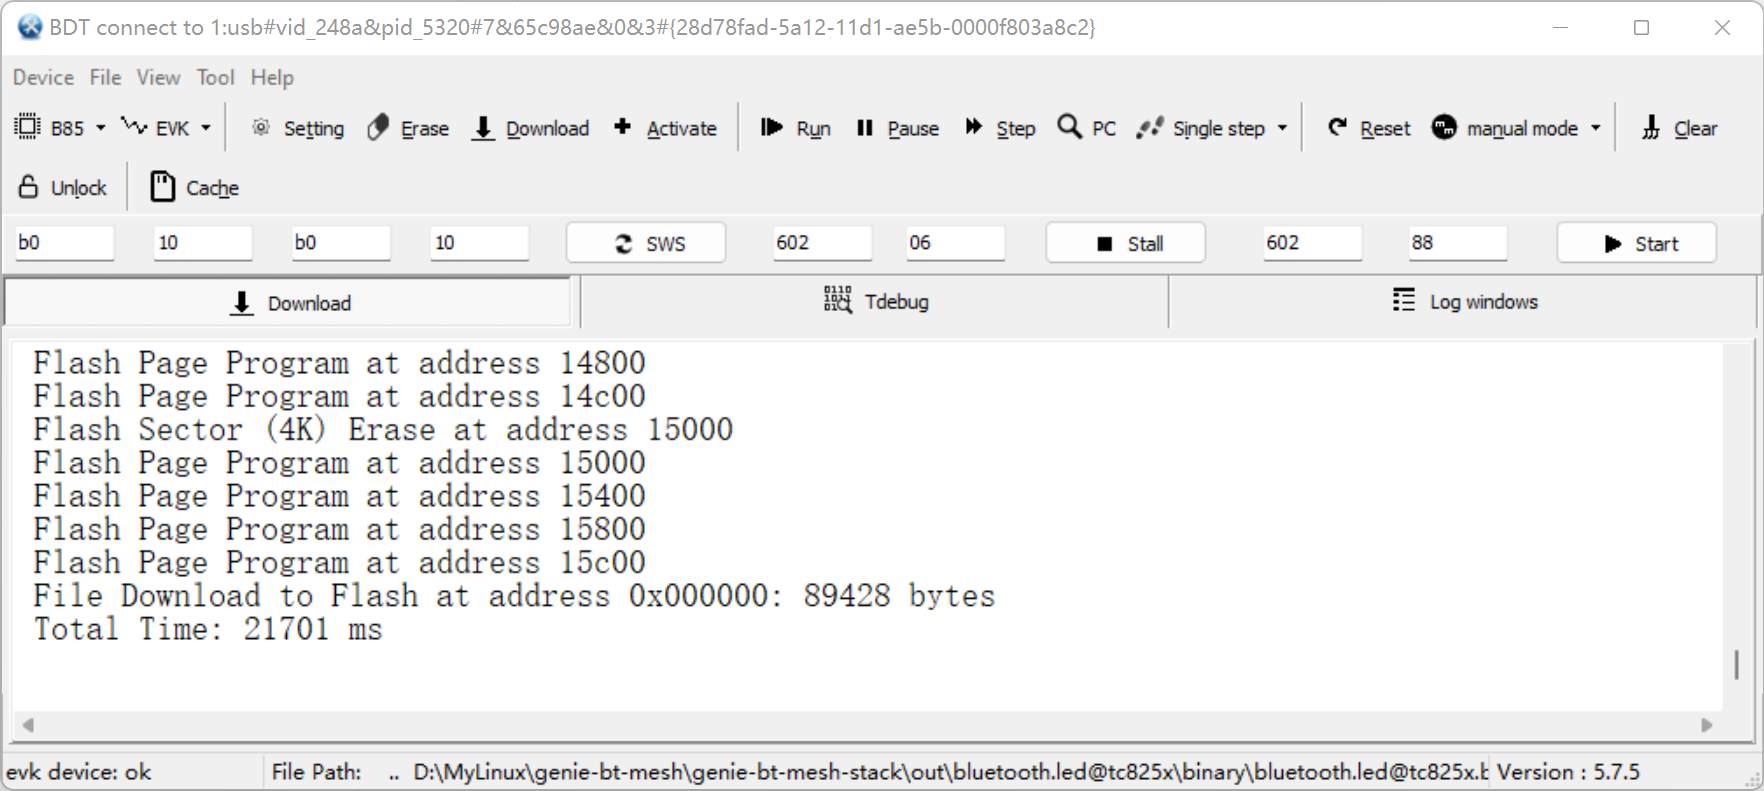Click the Erase eraser icon
1764x791 pixels.
pos(378,127)
